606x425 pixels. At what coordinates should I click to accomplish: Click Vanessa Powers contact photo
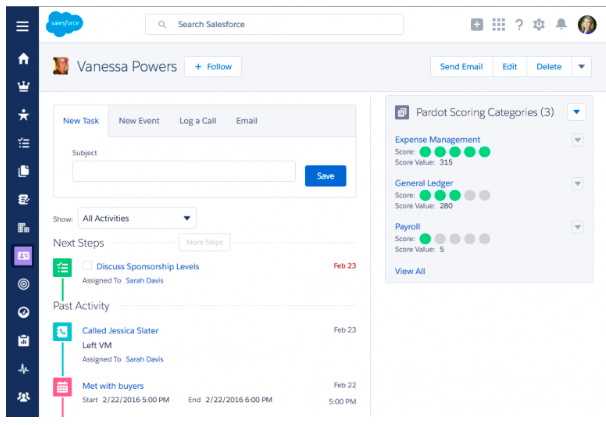[x=61, y=66]
